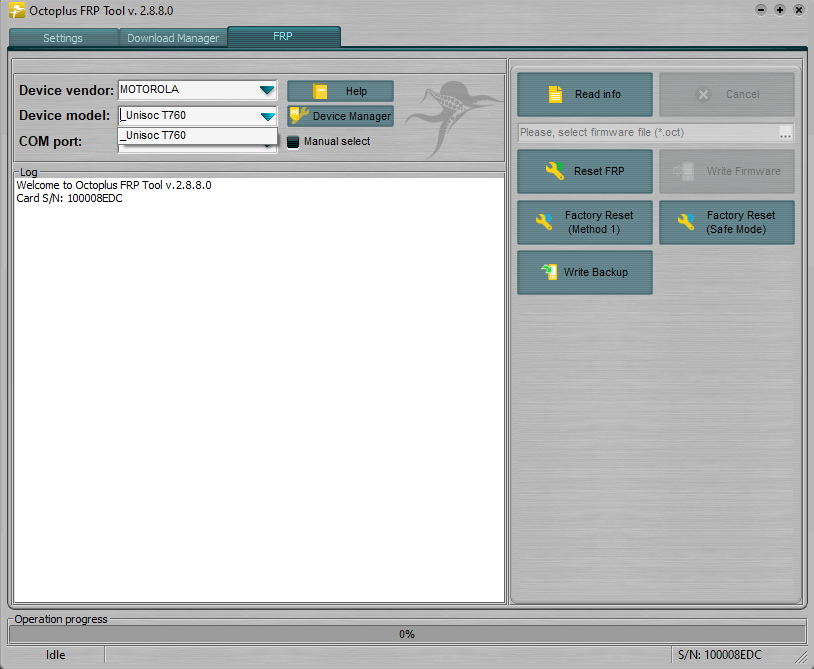Browse firmware file with ellipsis button
The width and height of the screenshot is (814, 669).
coord(786,133)
